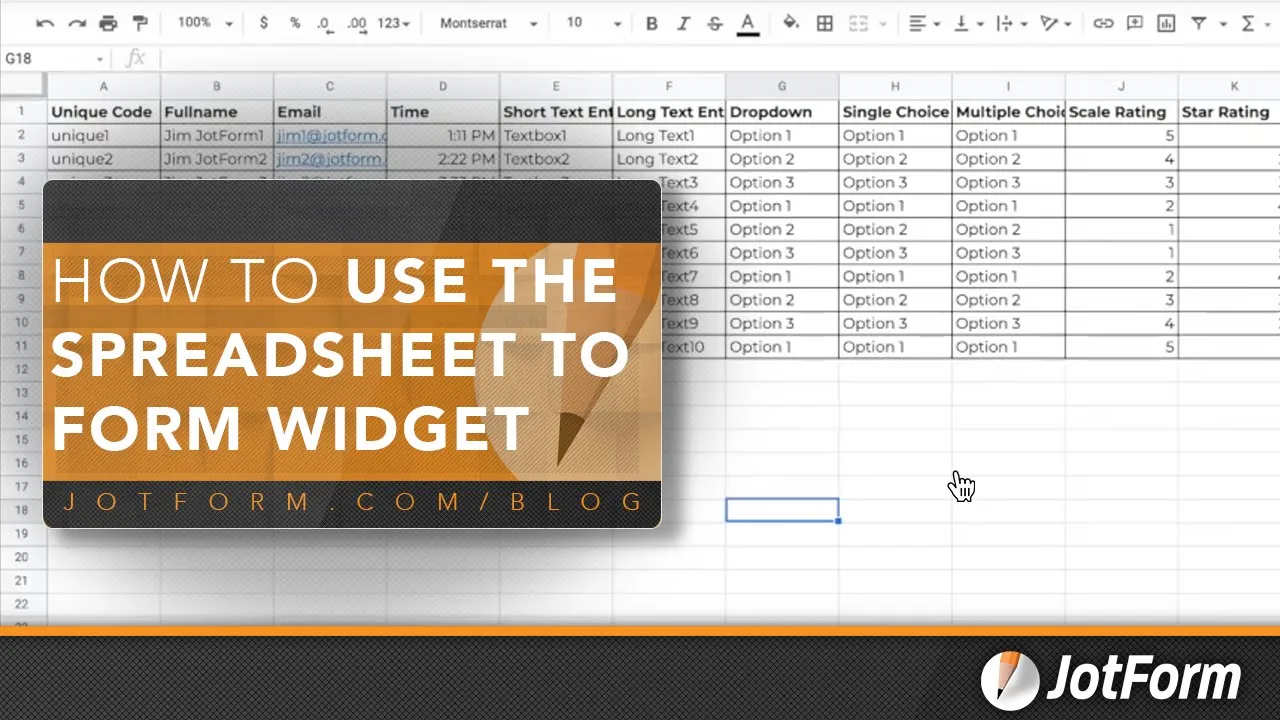Select the 'Time' header cell

(443, 112)
